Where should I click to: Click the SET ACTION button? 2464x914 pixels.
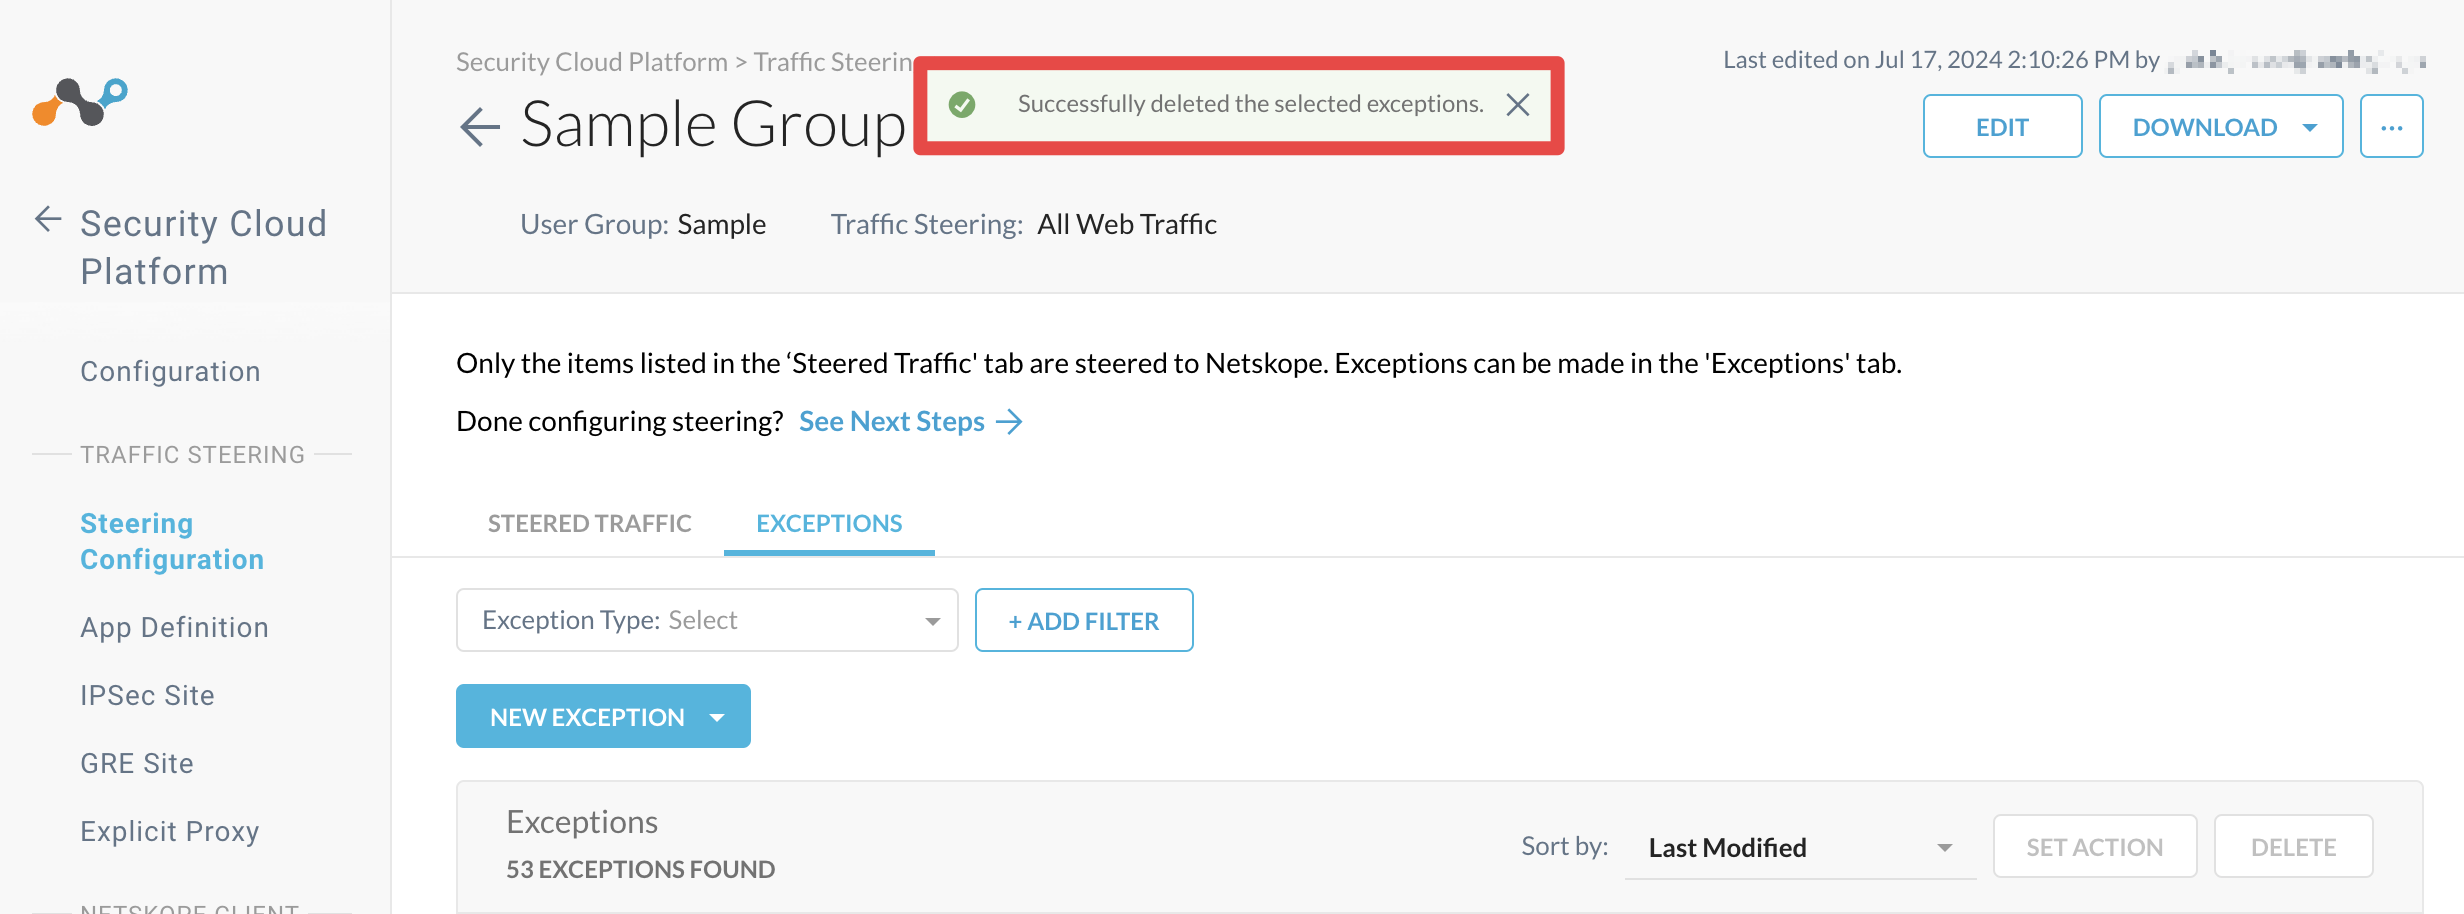(x=2095, y=847)
